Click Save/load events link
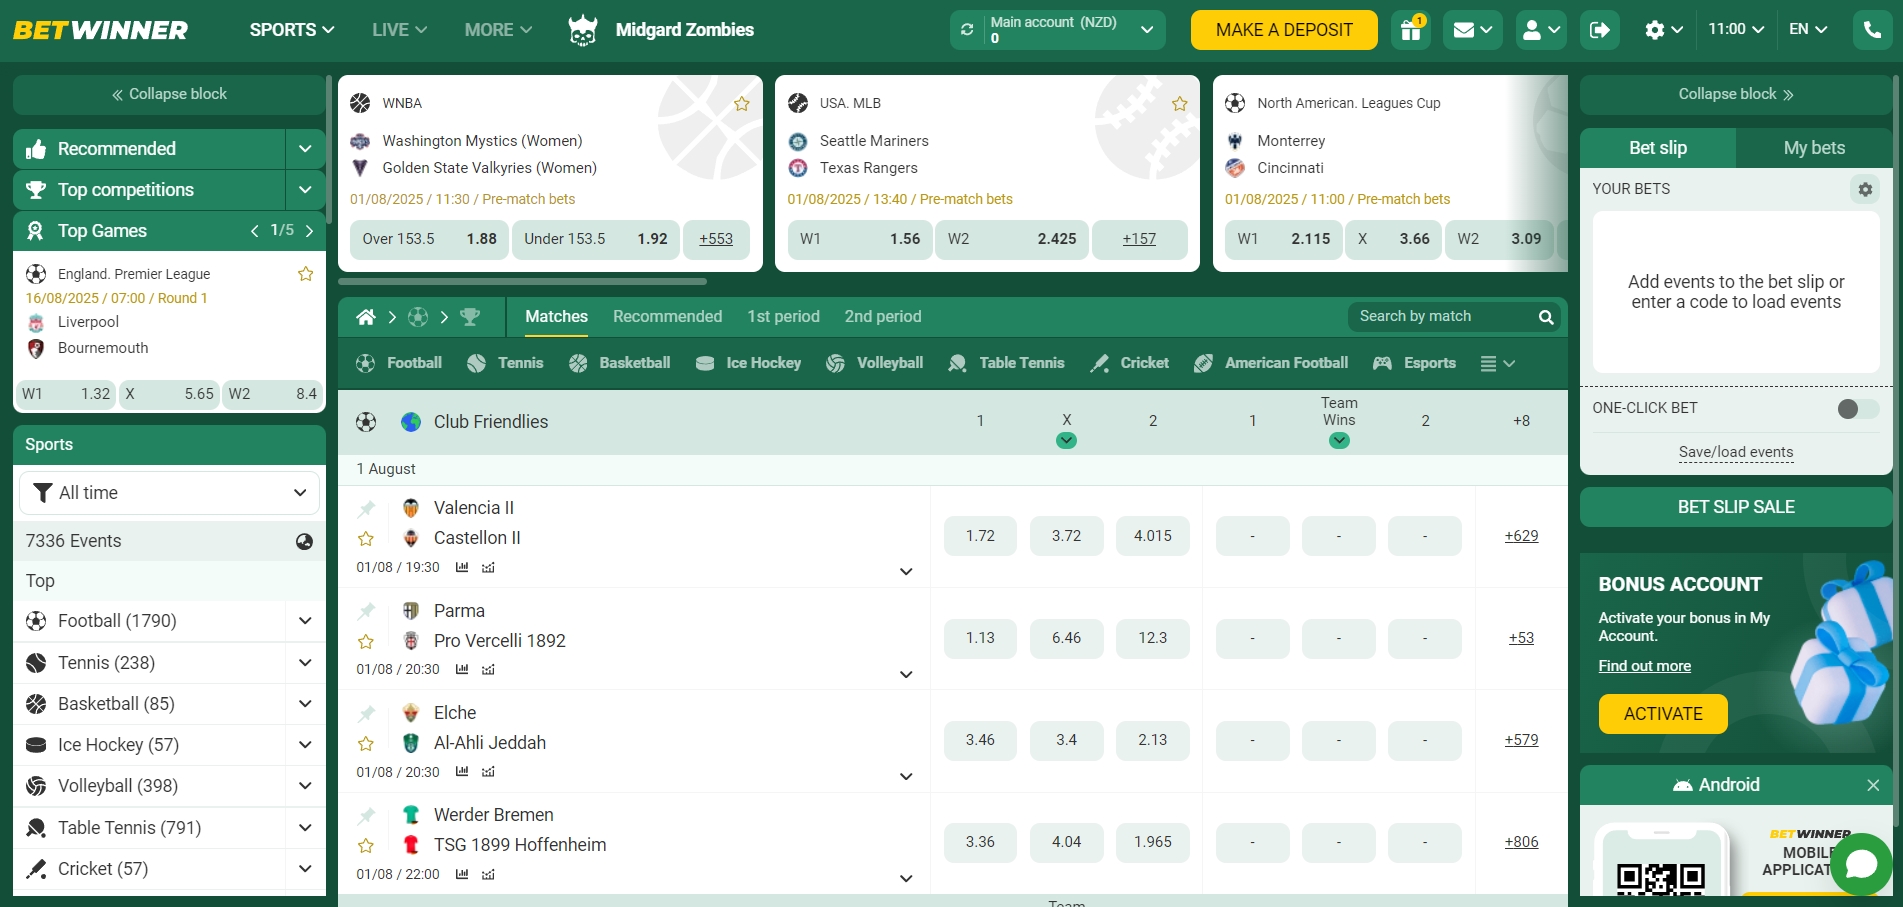1903x907 pixels. pyautogui.click(x=1736, y=452)
